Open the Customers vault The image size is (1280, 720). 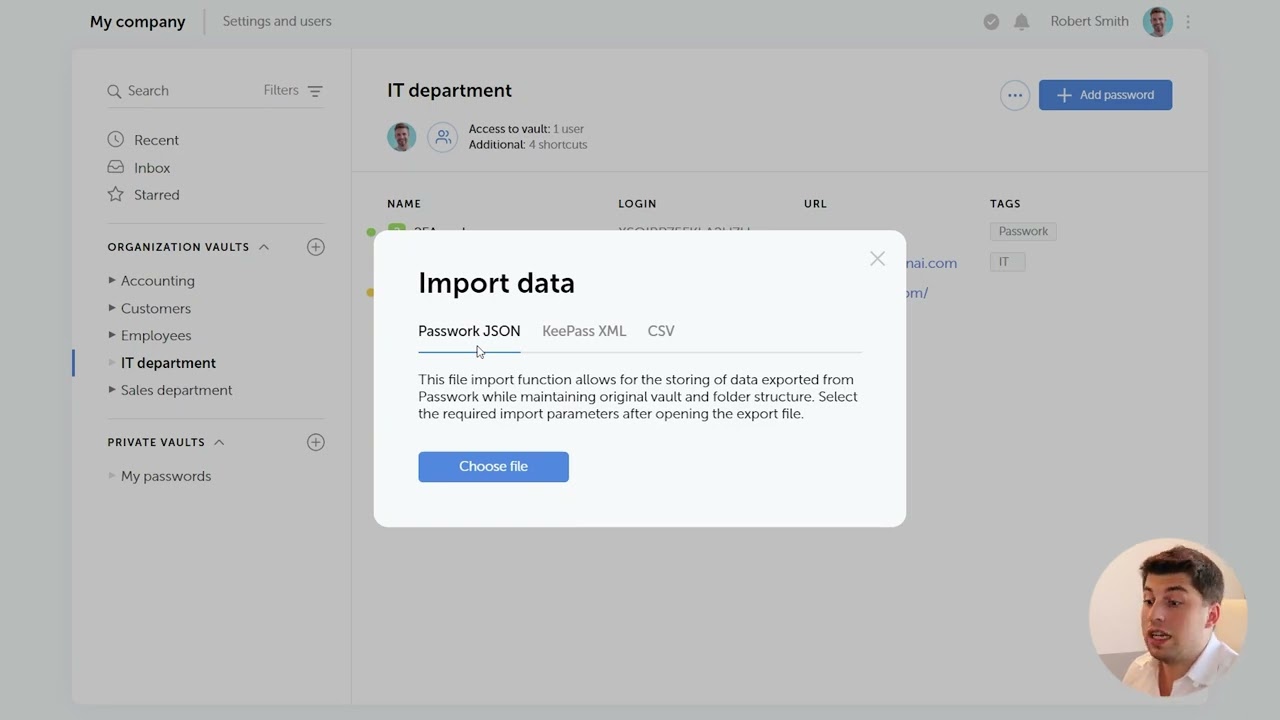156,308
